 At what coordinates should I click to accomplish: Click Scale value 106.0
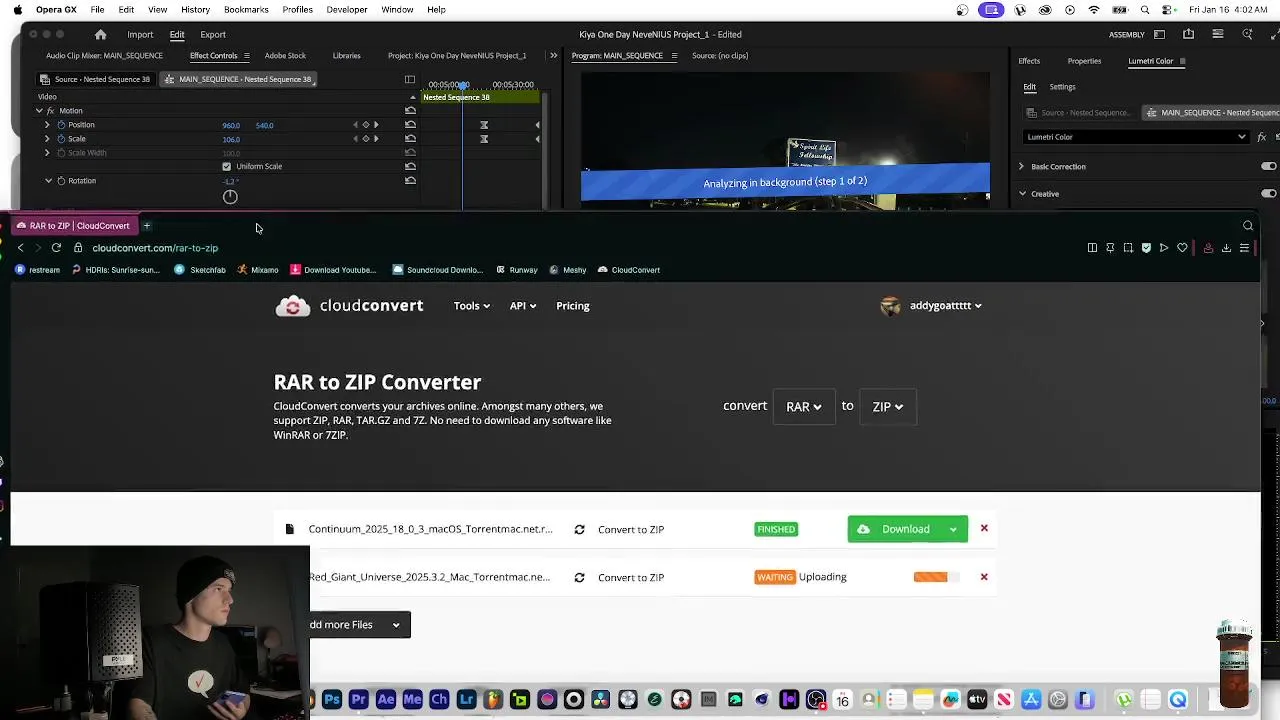click(x=231, y=140)
